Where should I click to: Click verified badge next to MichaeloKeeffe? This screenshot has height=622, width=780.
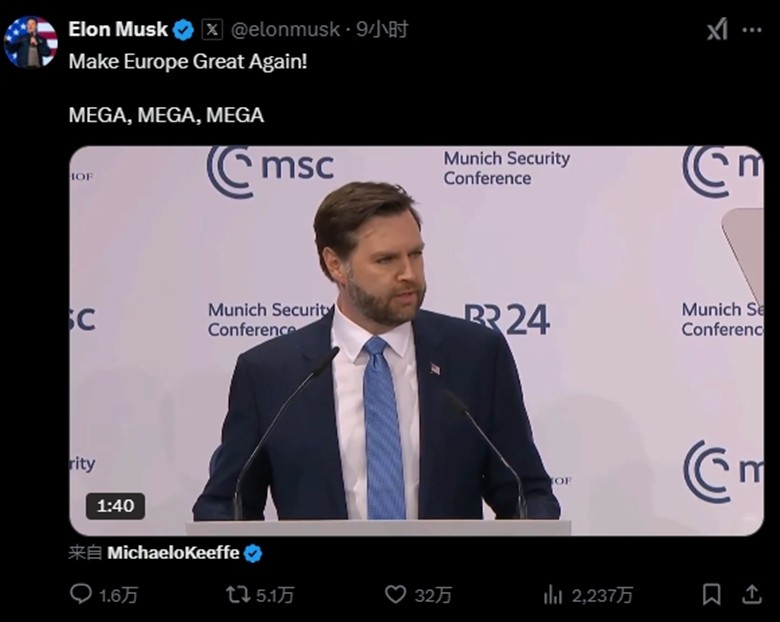click(253, 553)
